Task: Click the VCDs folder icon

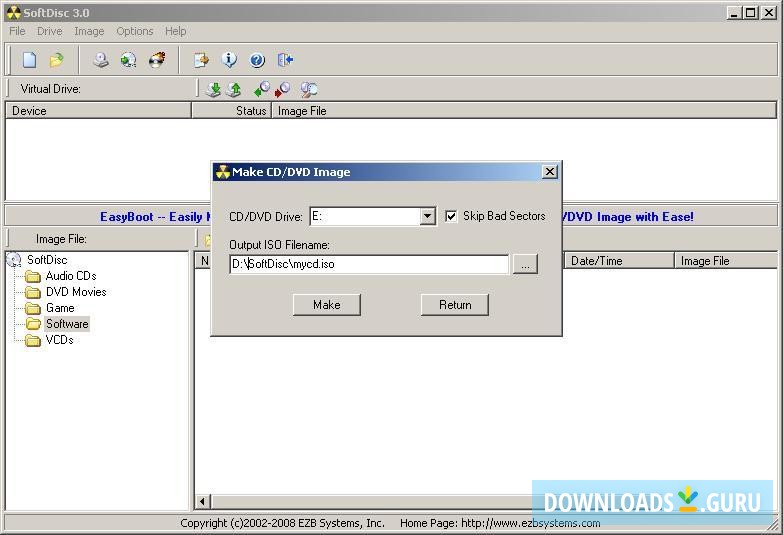Action: (33, 340)
